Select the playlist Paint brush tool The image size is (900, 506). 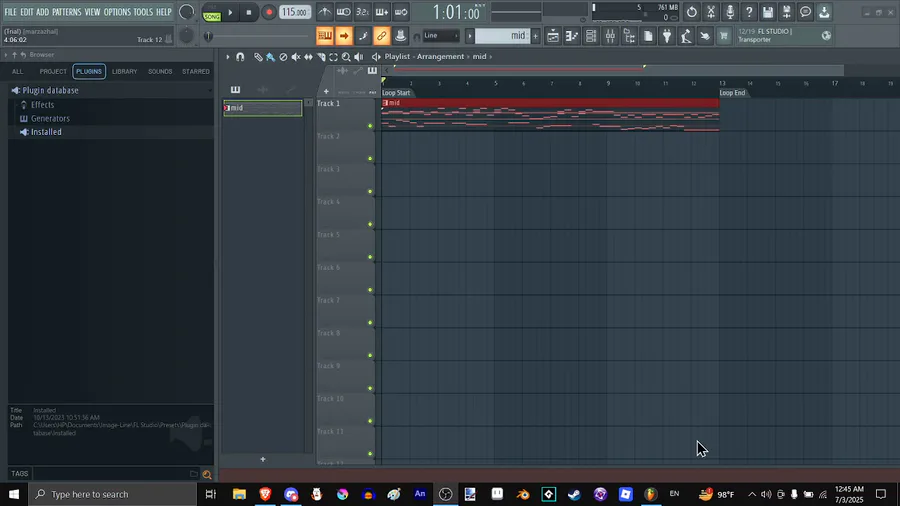click(x=270, y=57)
